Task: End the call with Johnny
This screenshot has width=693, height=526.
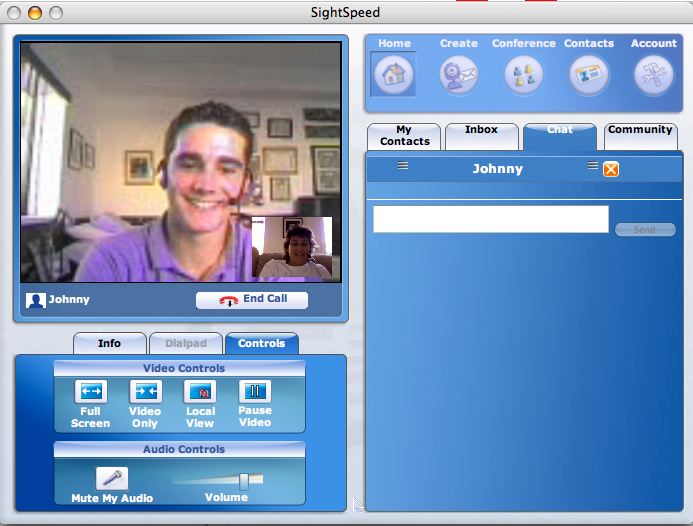Action: tap(252, 299)
